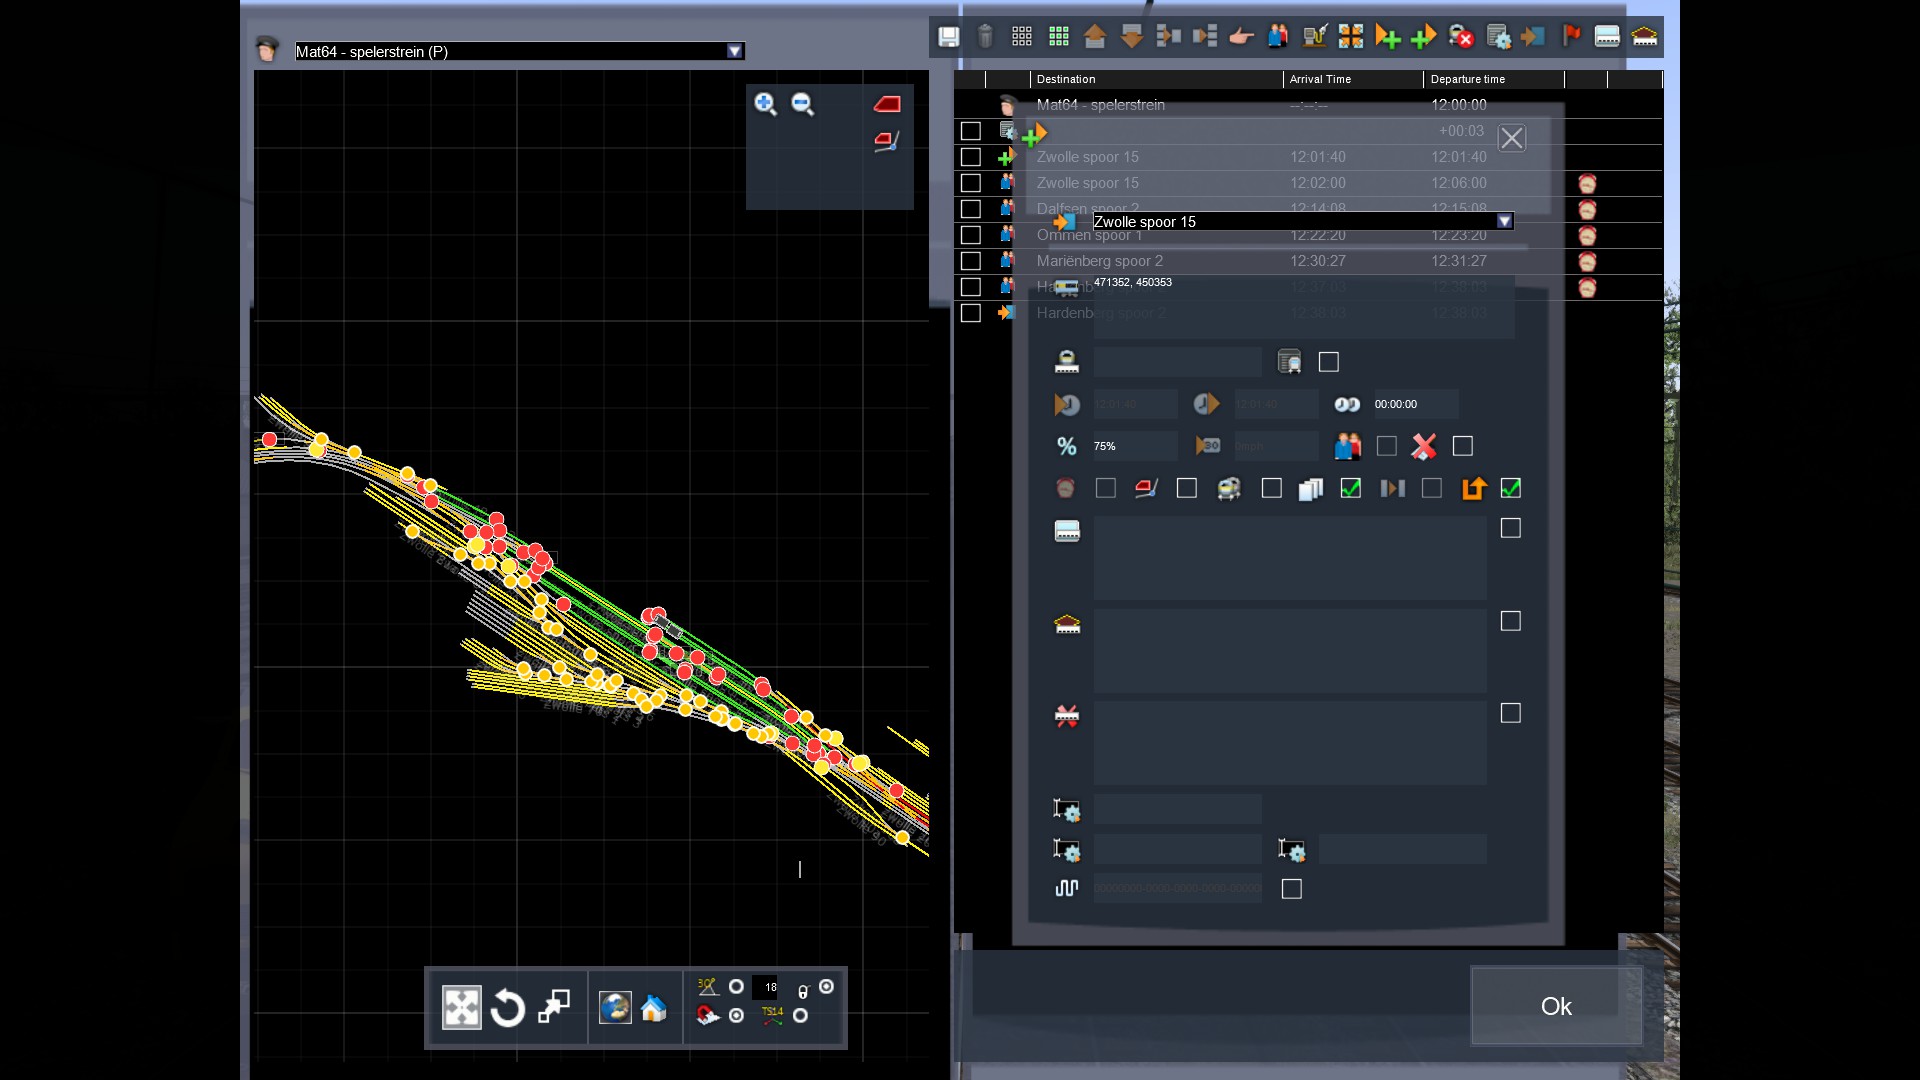Sort by the Arrival Time column header
The image size is (1920, 1080).
[1353, 79]
